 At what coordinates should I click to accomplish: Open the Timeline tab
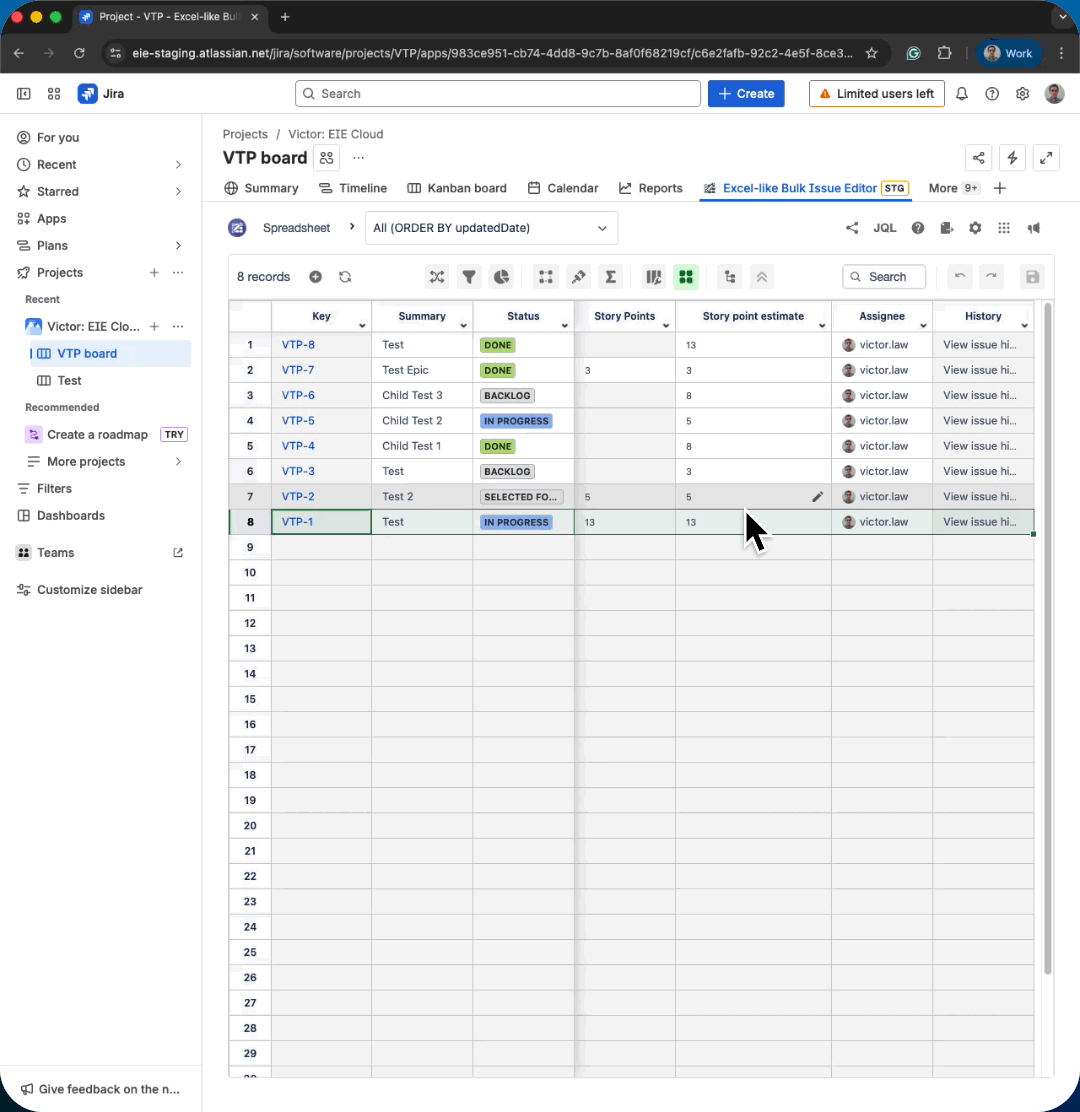(353, 188)
